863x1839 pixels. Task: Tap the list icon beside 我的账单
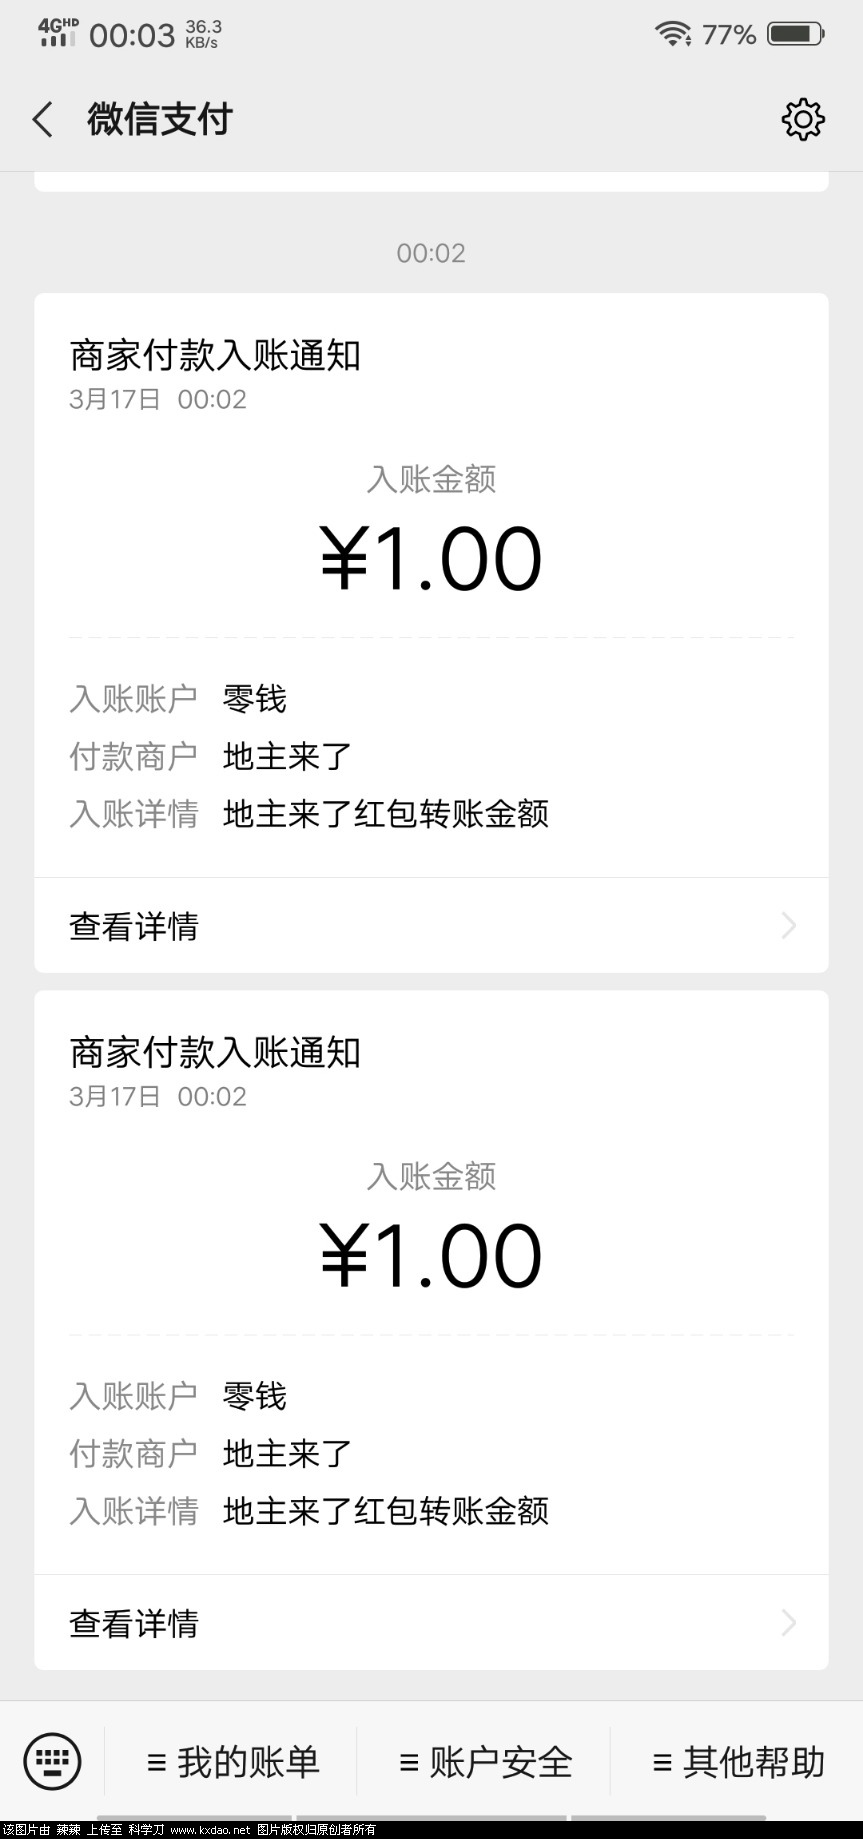(156, 1762)
